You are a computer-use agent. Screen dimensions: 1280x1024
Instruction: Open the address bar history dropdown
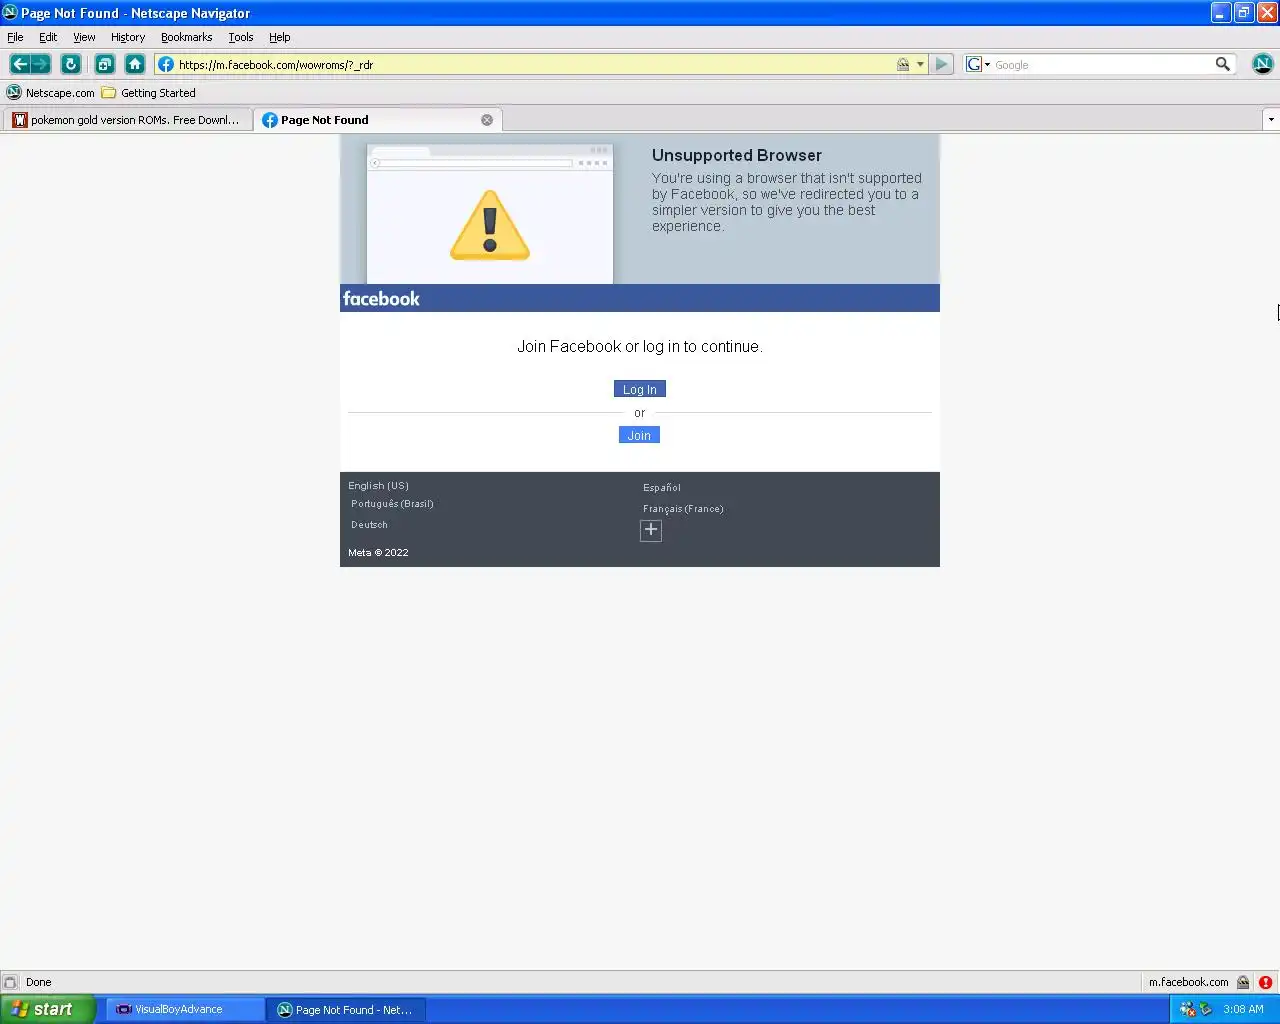tap(920, 64)
